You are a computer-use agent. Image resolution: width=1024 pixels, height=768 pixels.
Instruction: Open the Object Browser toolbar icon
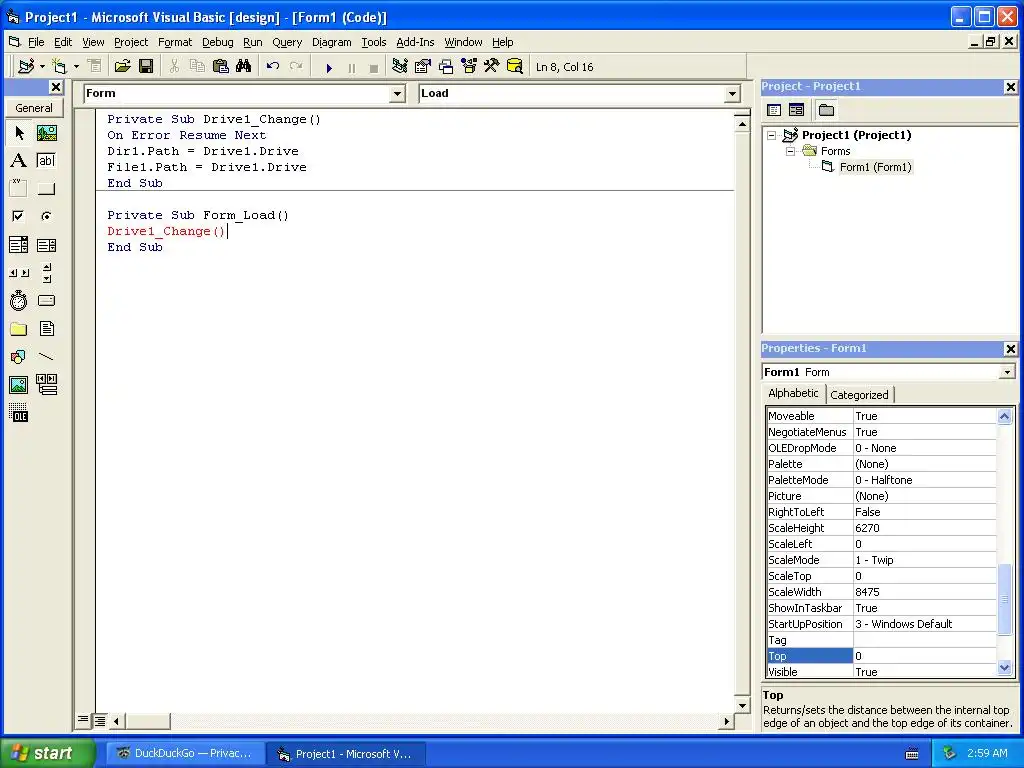[x=469, y=67]
